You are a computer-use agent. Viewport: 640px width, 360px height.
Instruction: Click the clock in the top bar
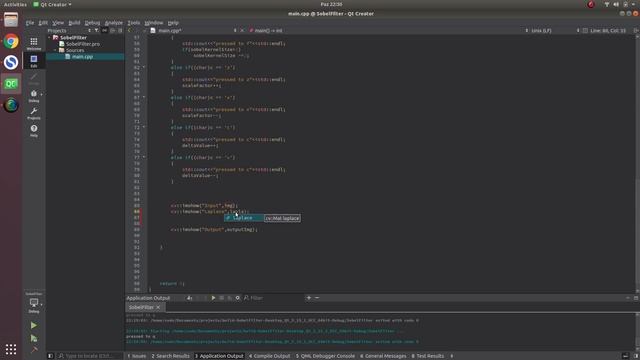coord(331,4)
